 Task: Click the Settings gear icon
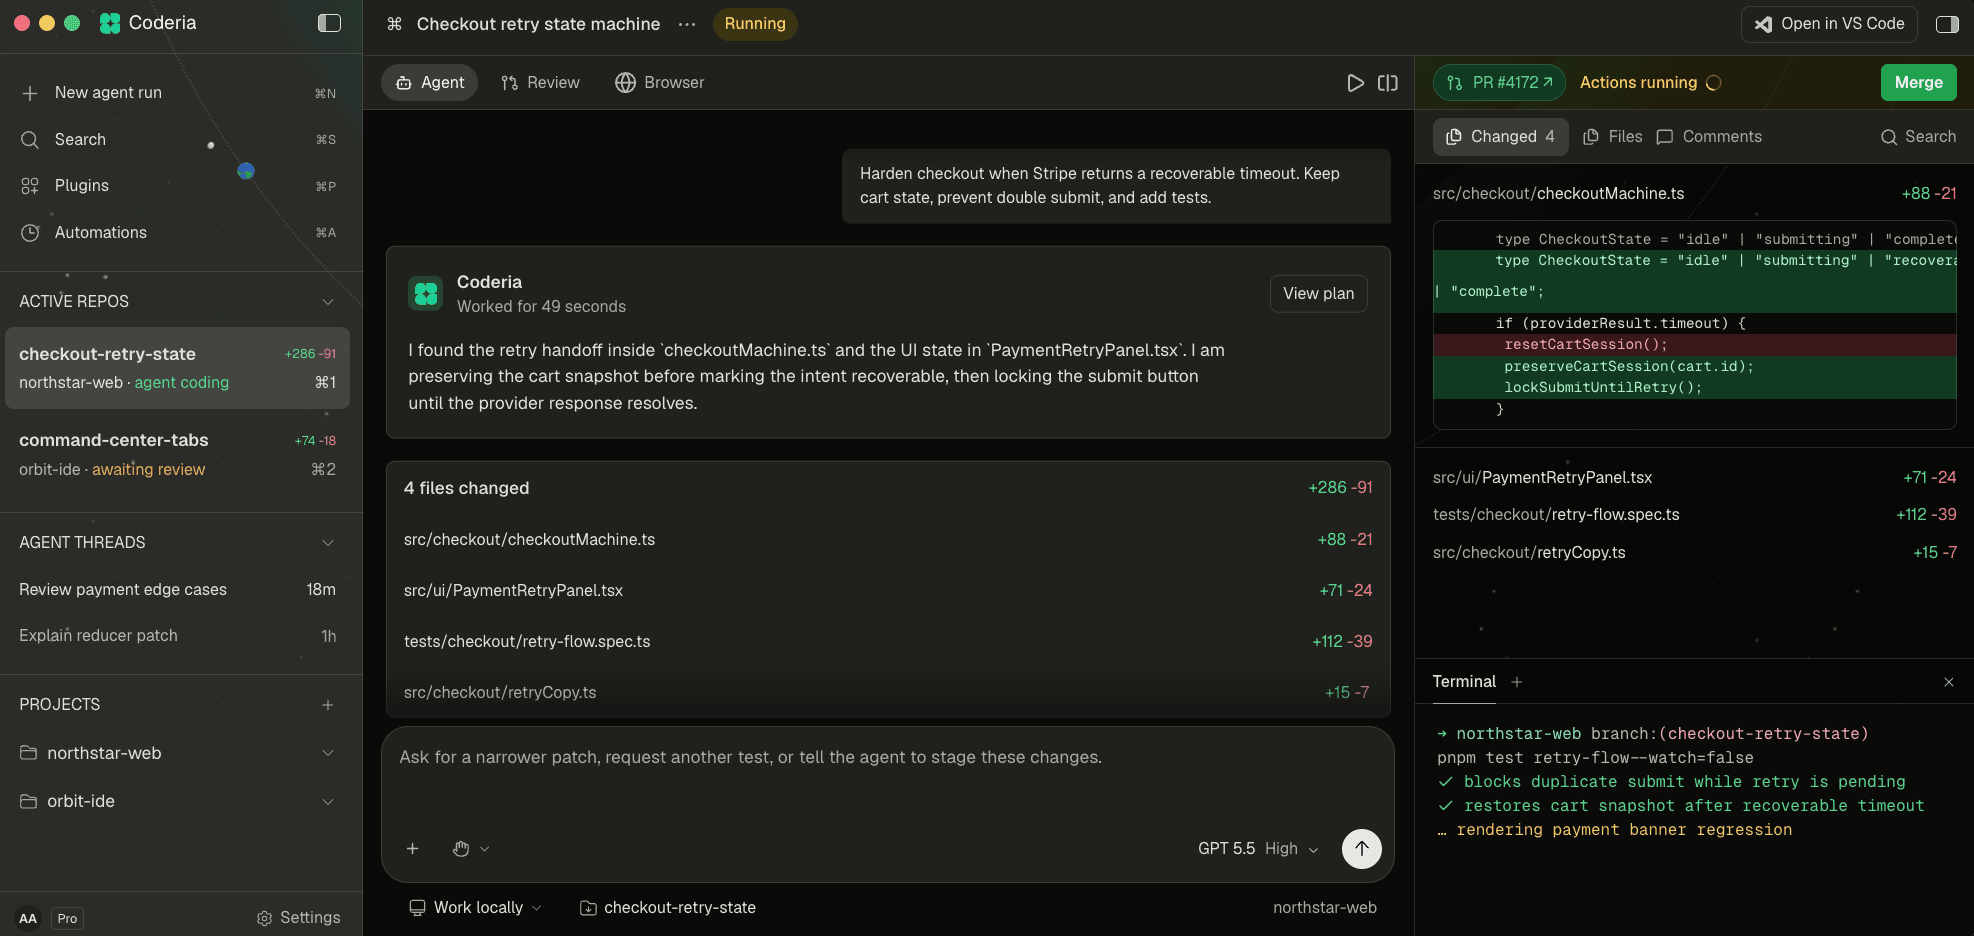[265, 918]
